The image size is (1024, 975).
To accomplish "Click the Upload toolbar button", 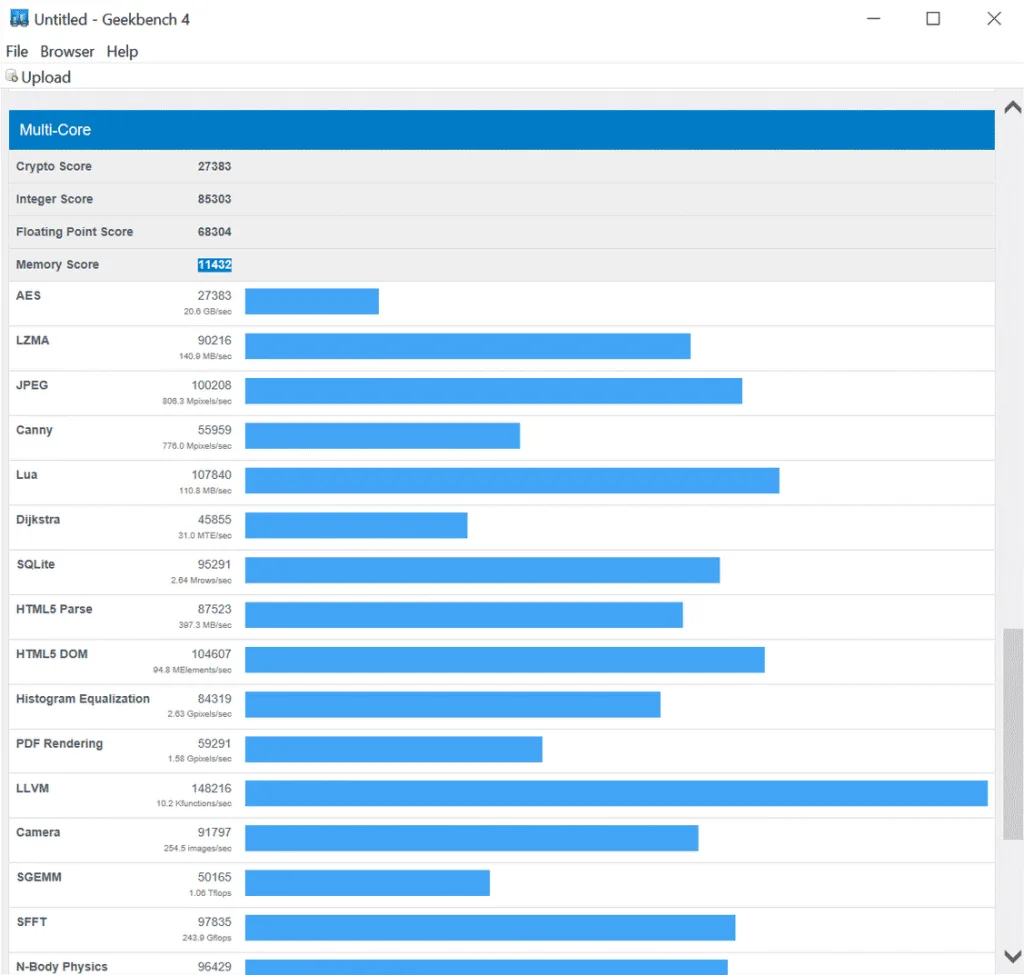I will 39,77.
